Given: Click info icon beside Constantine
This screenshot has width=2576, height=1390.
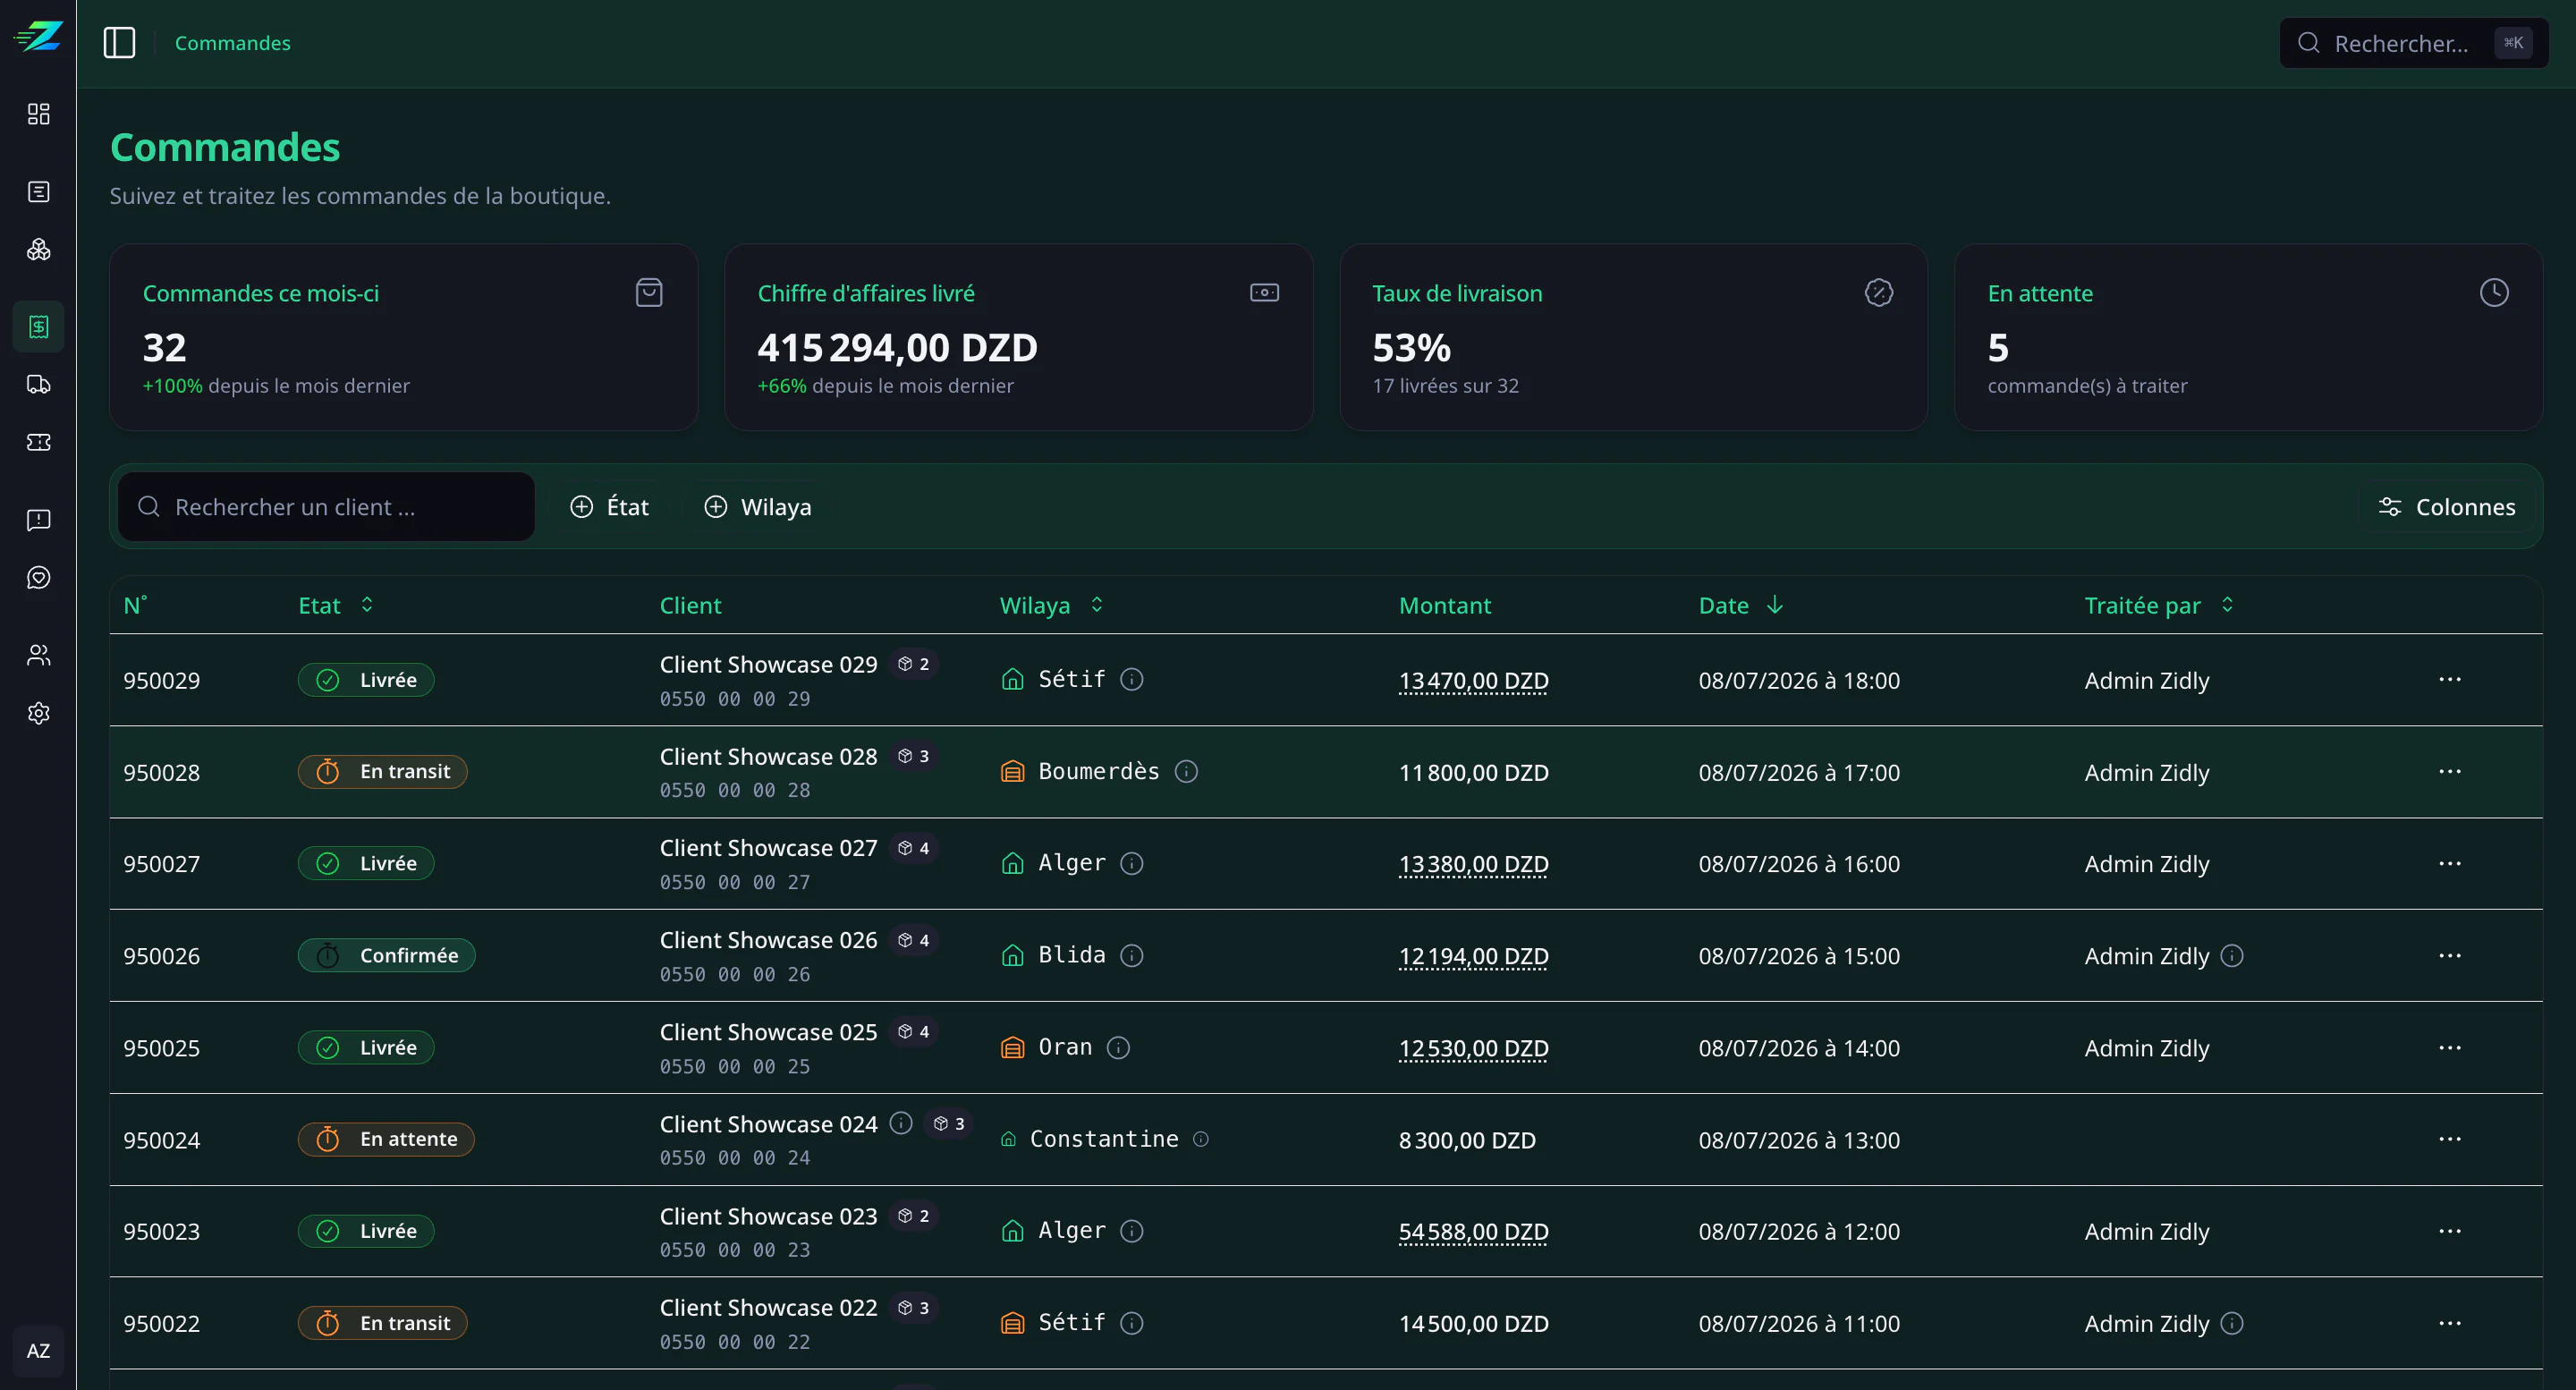Looking at the screenshot, I should click(1201, 1139).
